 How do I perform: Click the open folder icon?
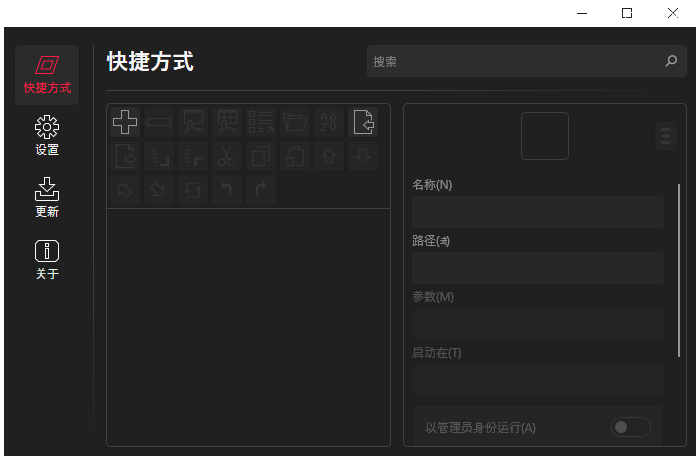pyautogui.click(x=295, y=122)
